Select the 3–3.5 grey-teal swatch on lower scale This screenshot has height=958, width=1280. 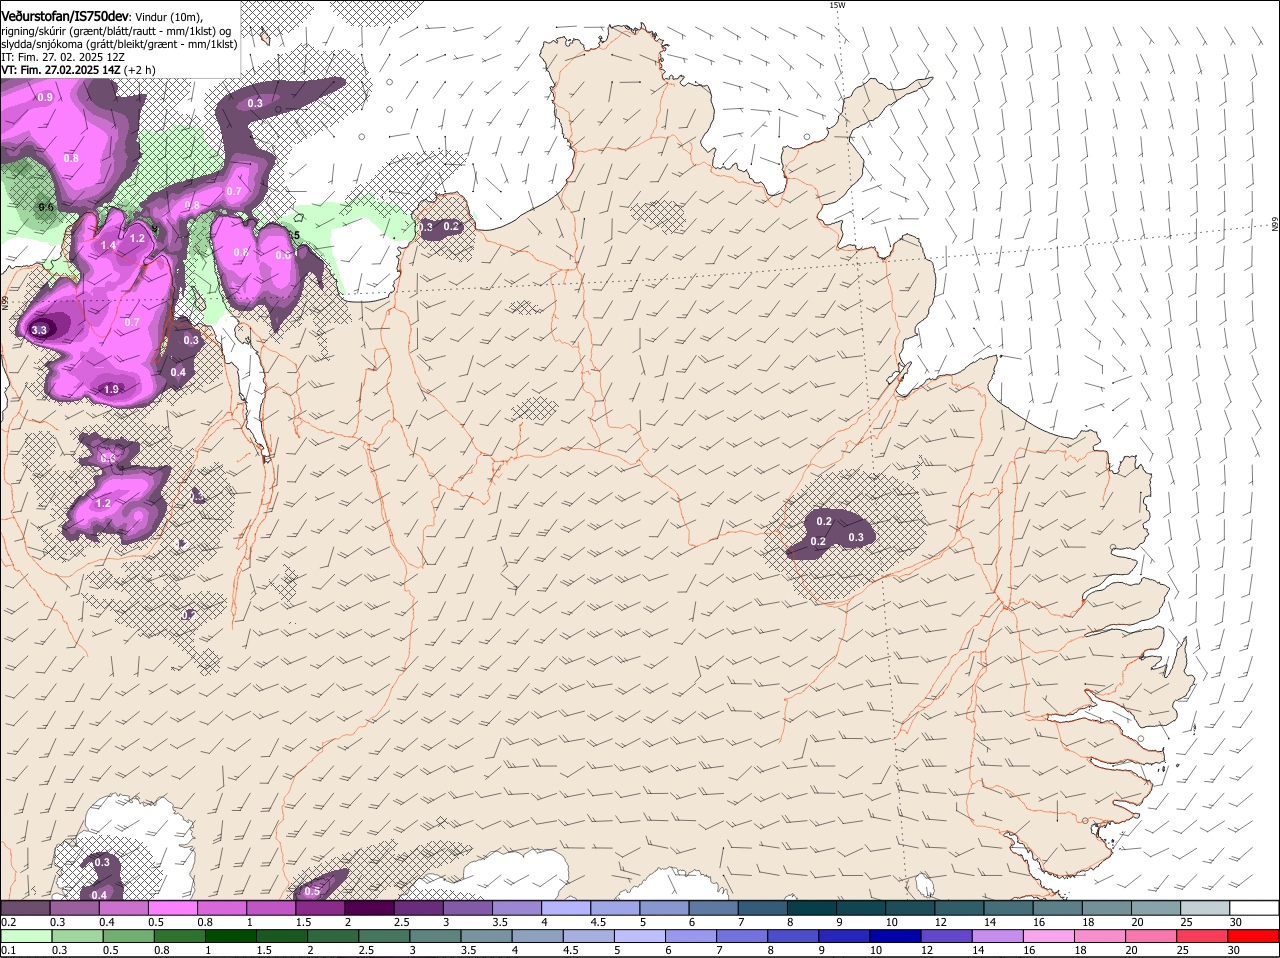(437, 936)
